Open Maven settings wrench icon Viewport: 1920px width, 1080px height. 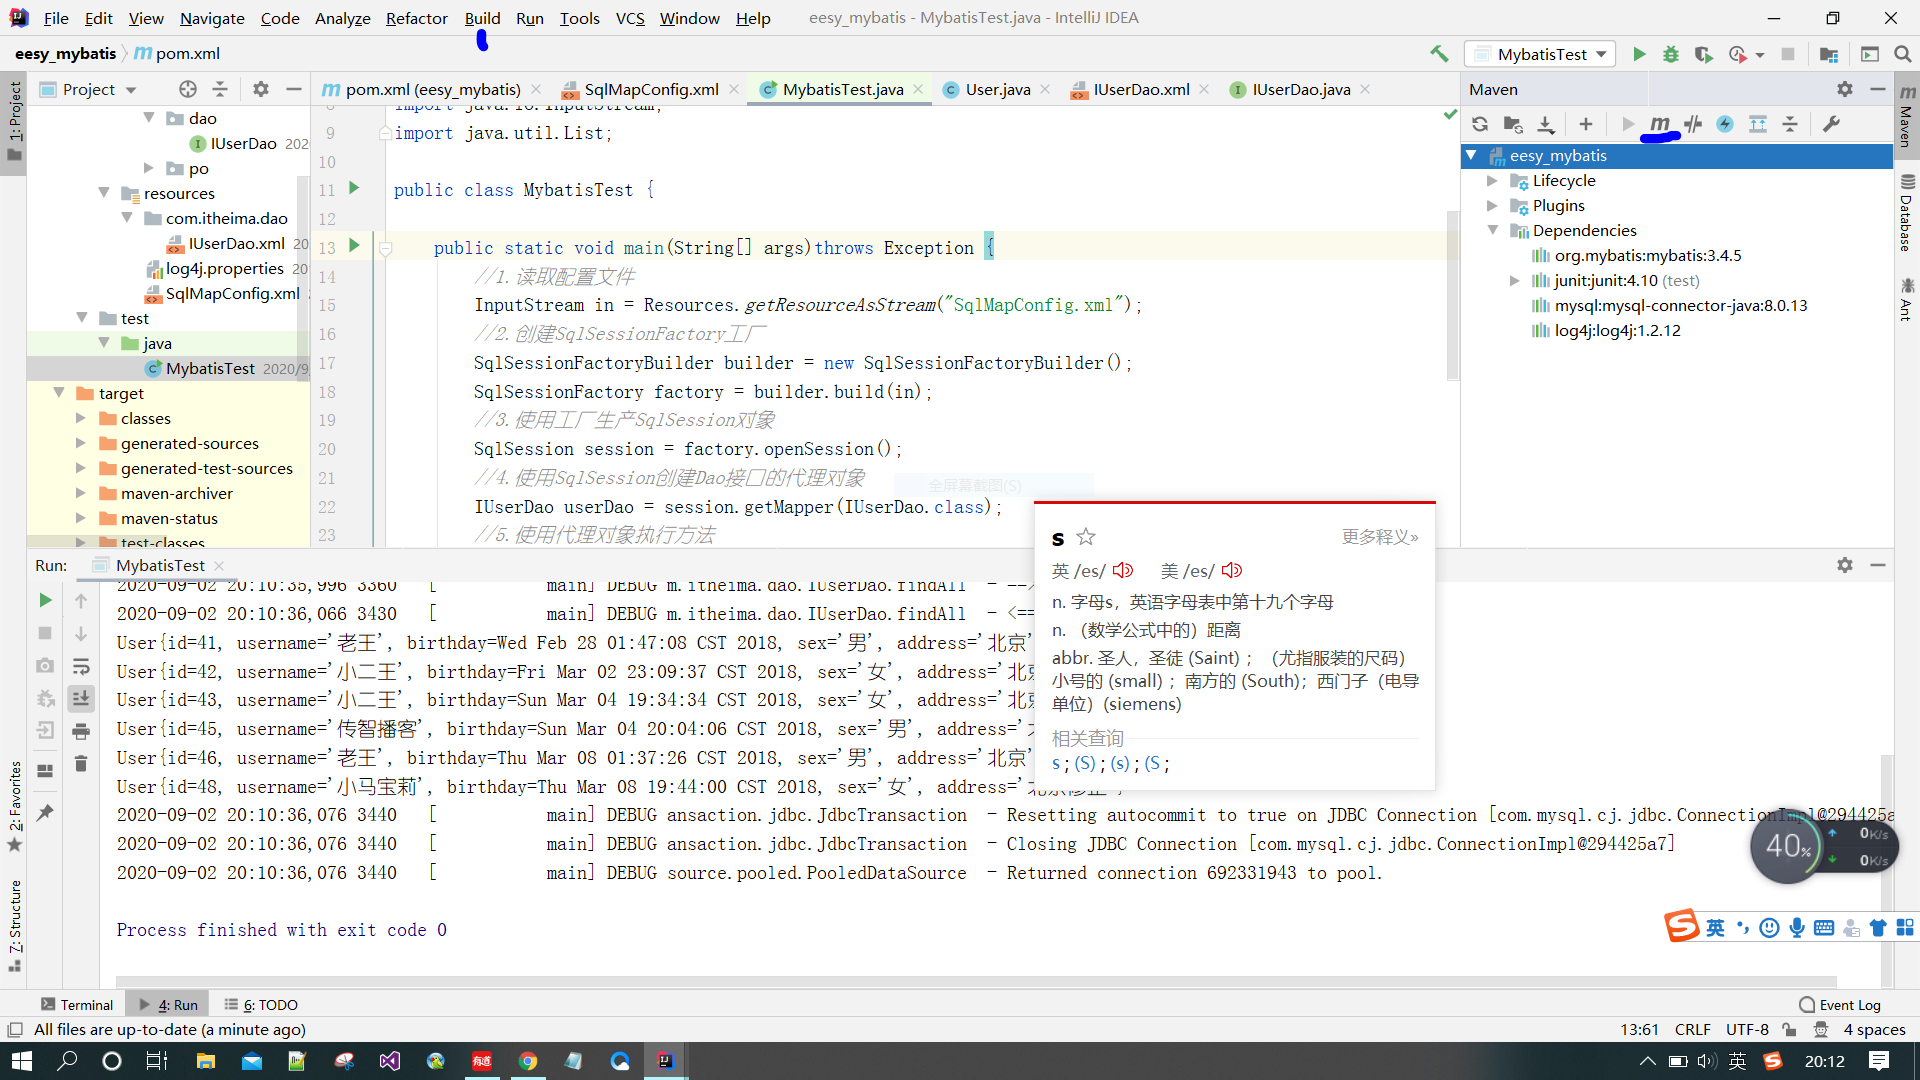1832,124
